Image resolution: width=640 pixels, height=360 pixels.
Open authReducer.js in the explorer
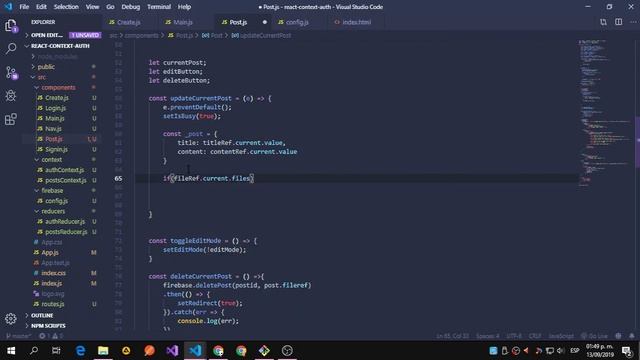(65, 221)
